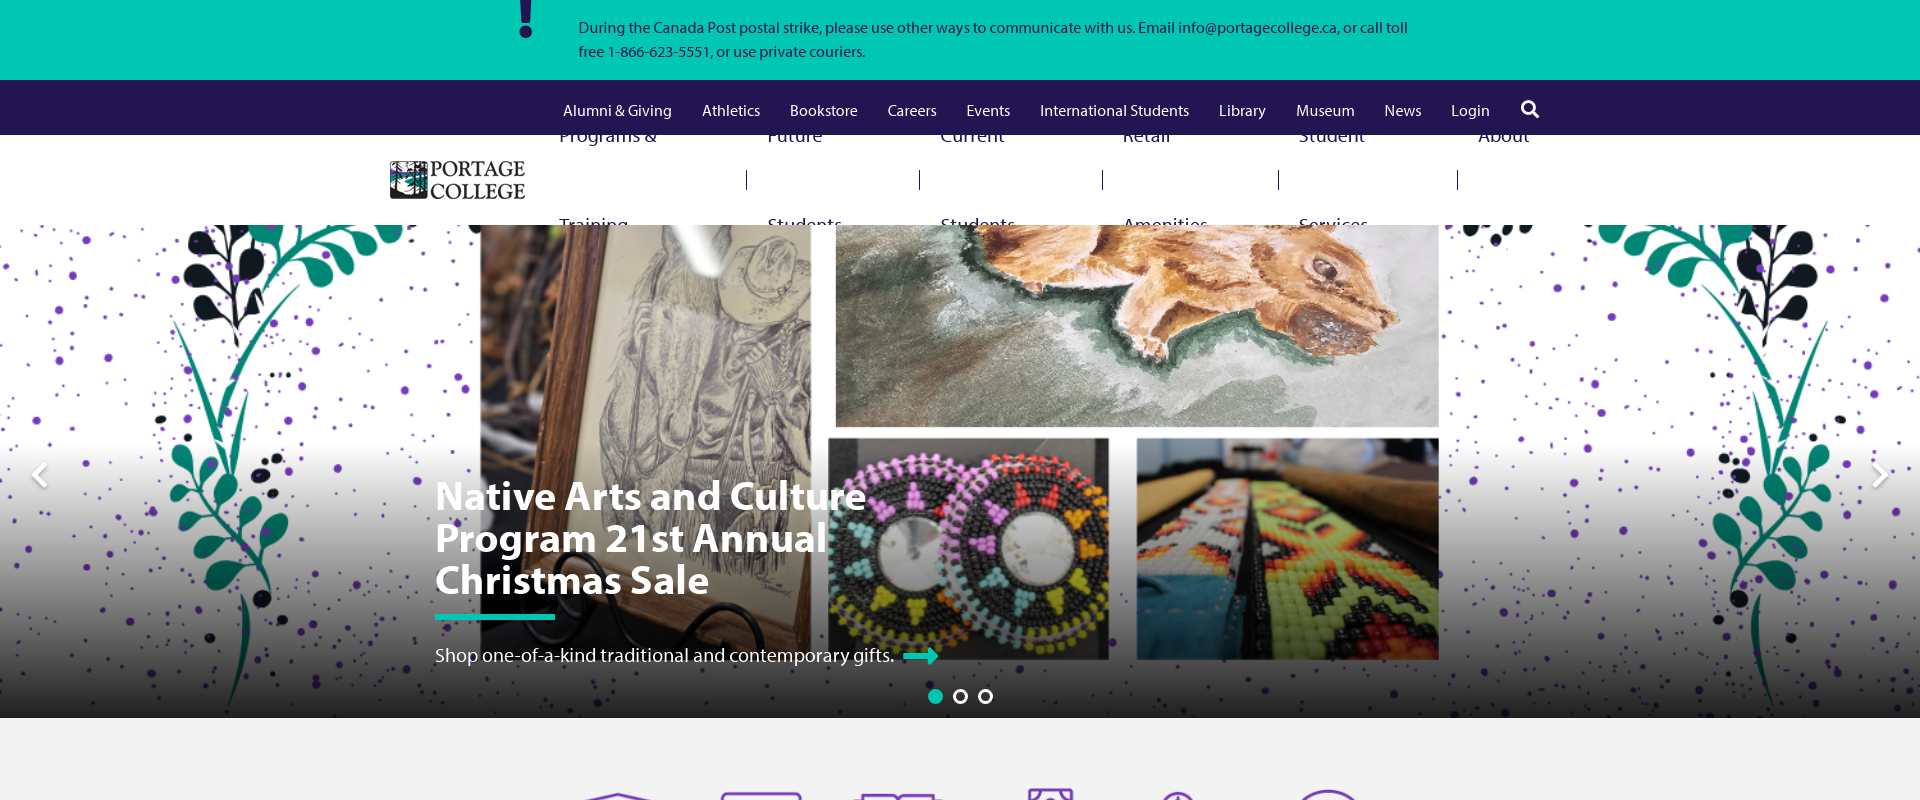Expand the Current Students menu
The width and height of the screenshot is (1920, 800).
(977, 180)
